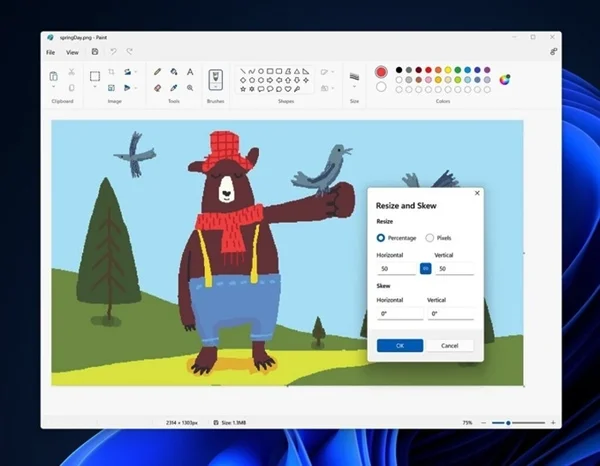The height and width of the screenshot is (466, 600).
Task: Click the file Size 1.3MB status entry
Action: (230, 423)
